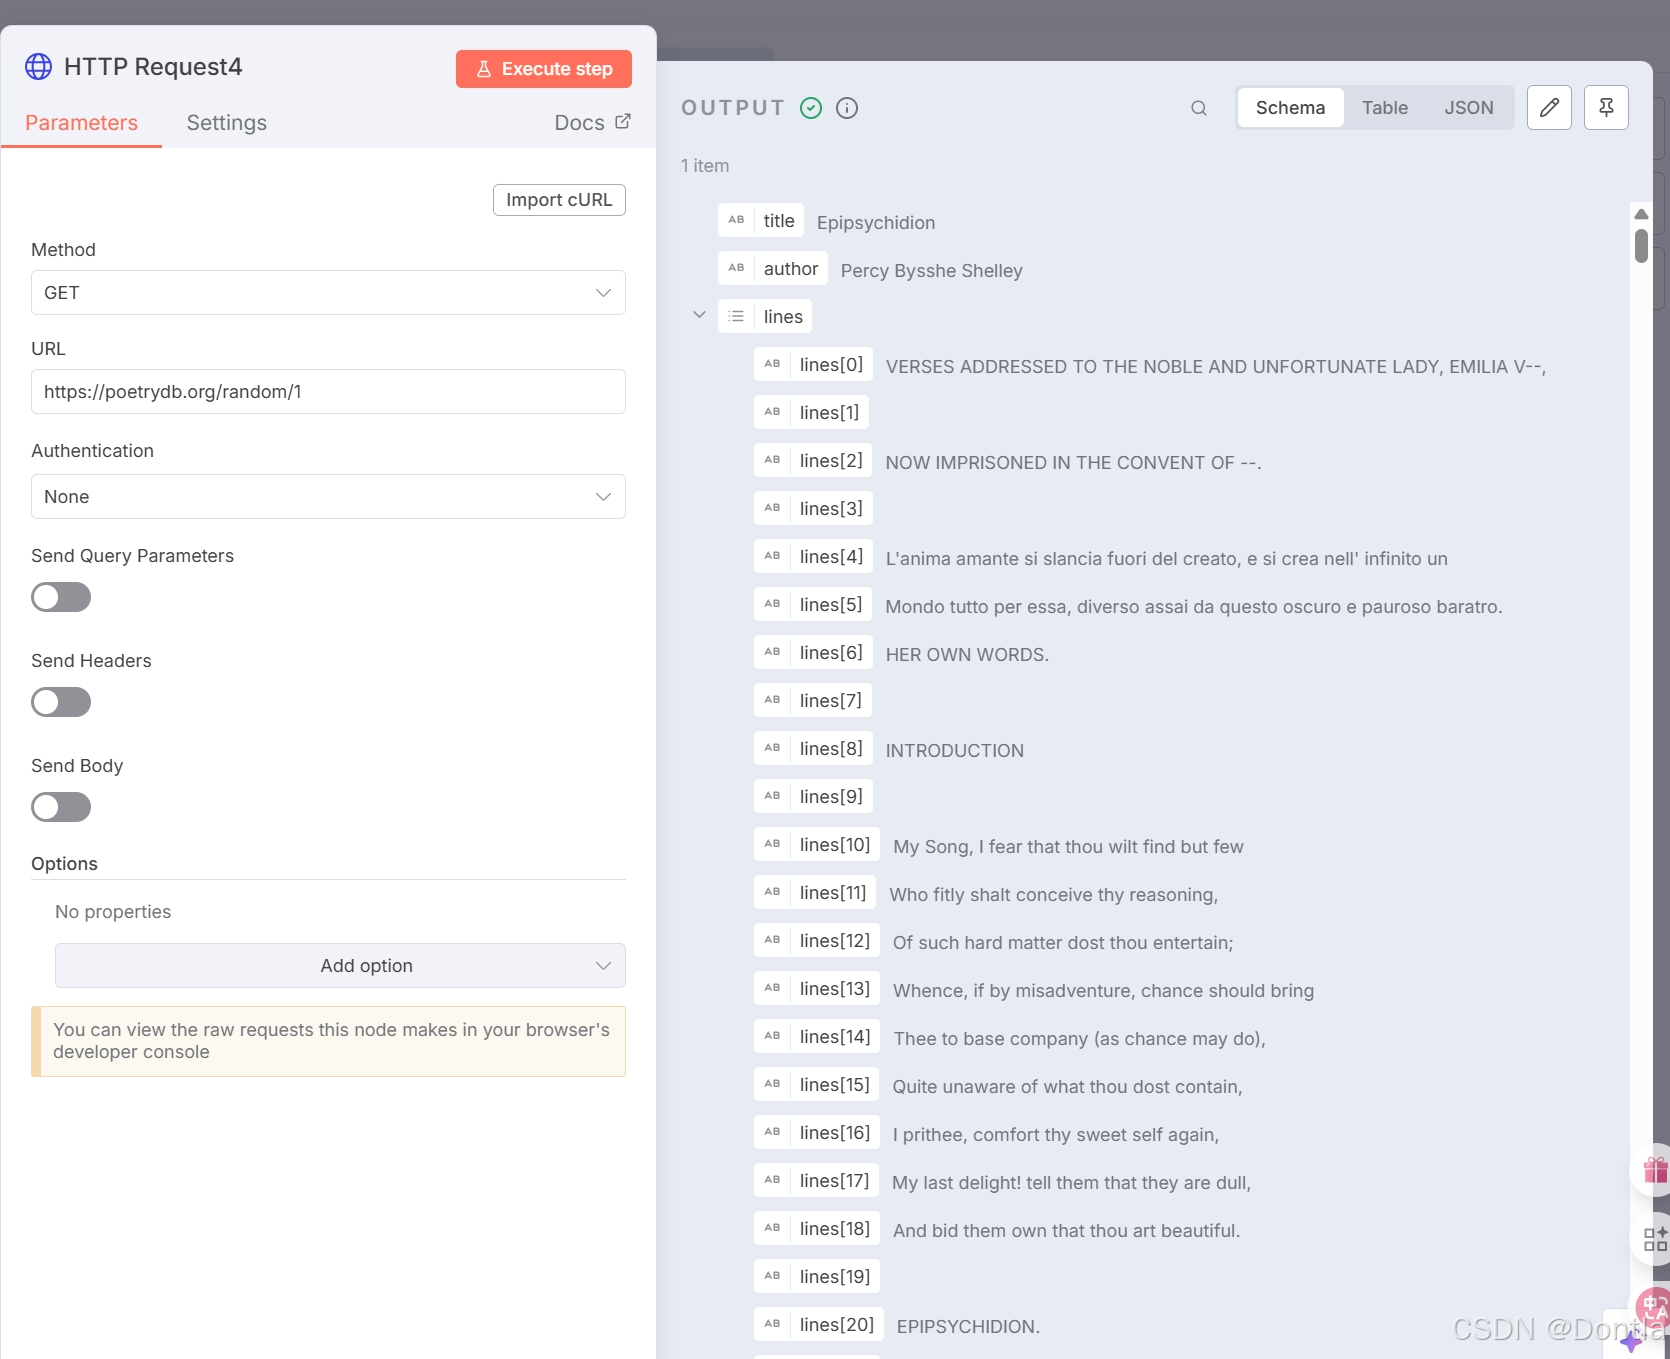1670x1359 pixels.
Task: Click the lines[14] field pill
Action: 817,1036
